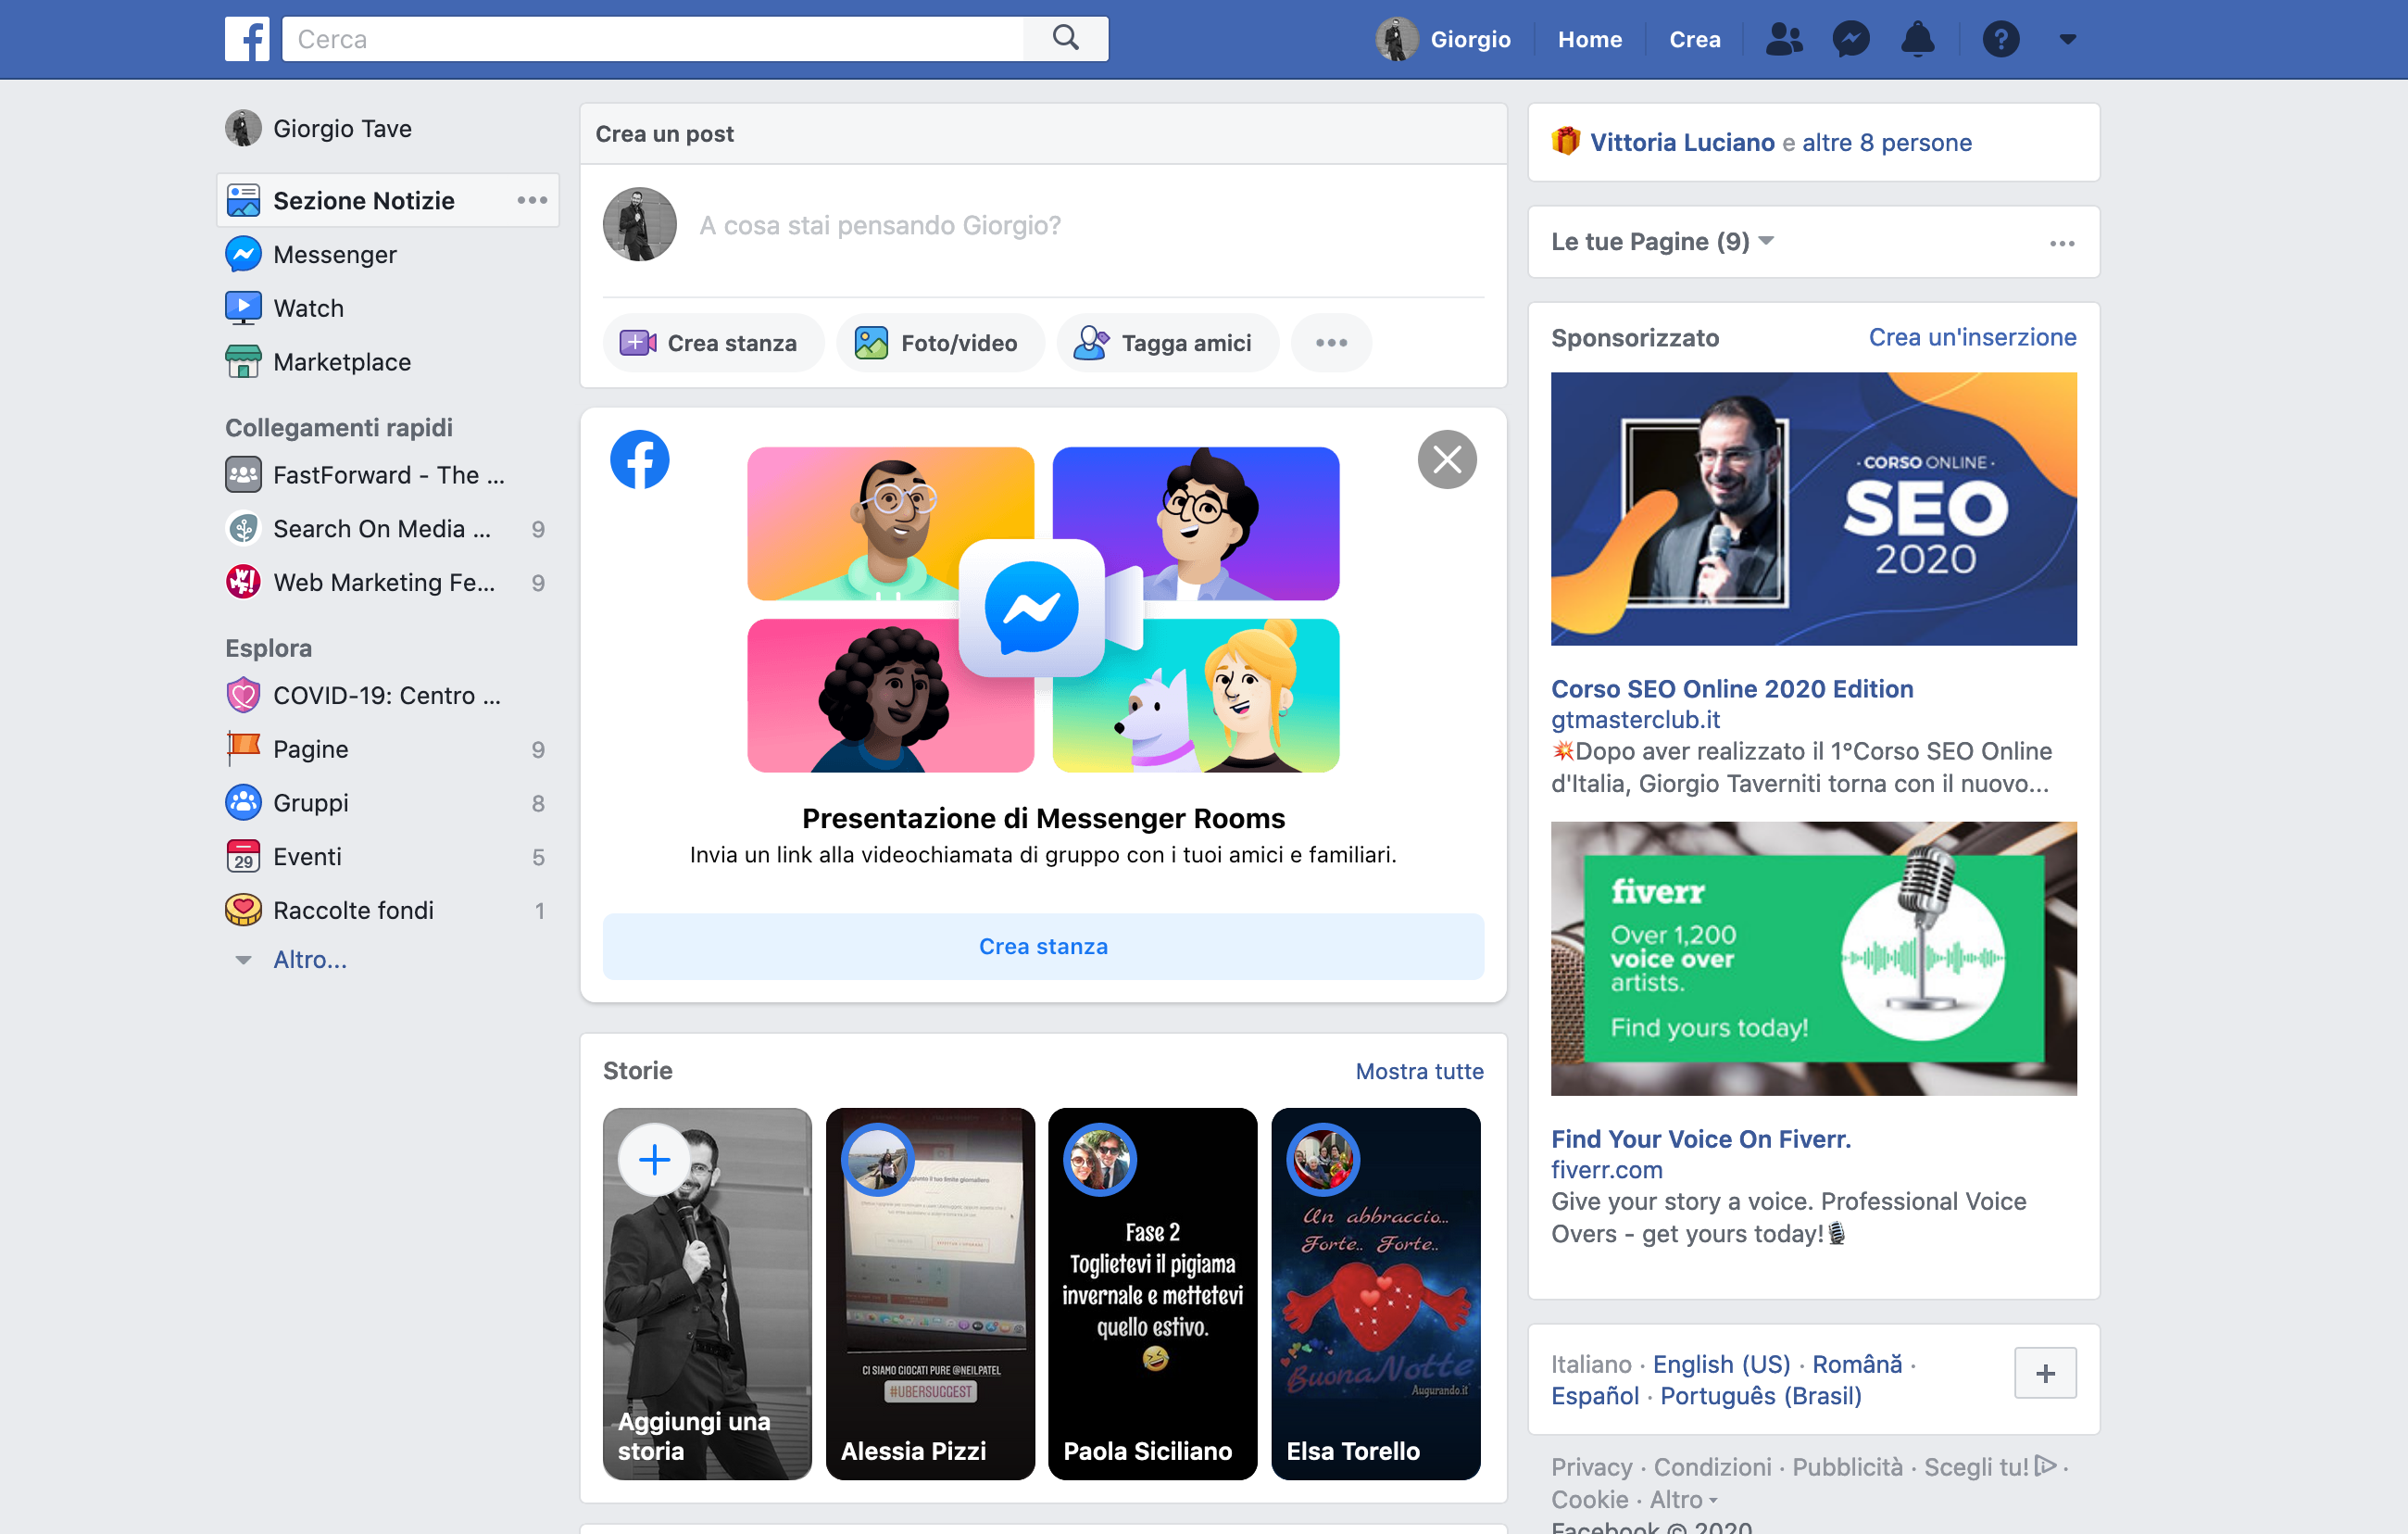Screen dimensions: 2408x1534
Task: Open Marketplace from sidebar
Action: pos(318,362)
